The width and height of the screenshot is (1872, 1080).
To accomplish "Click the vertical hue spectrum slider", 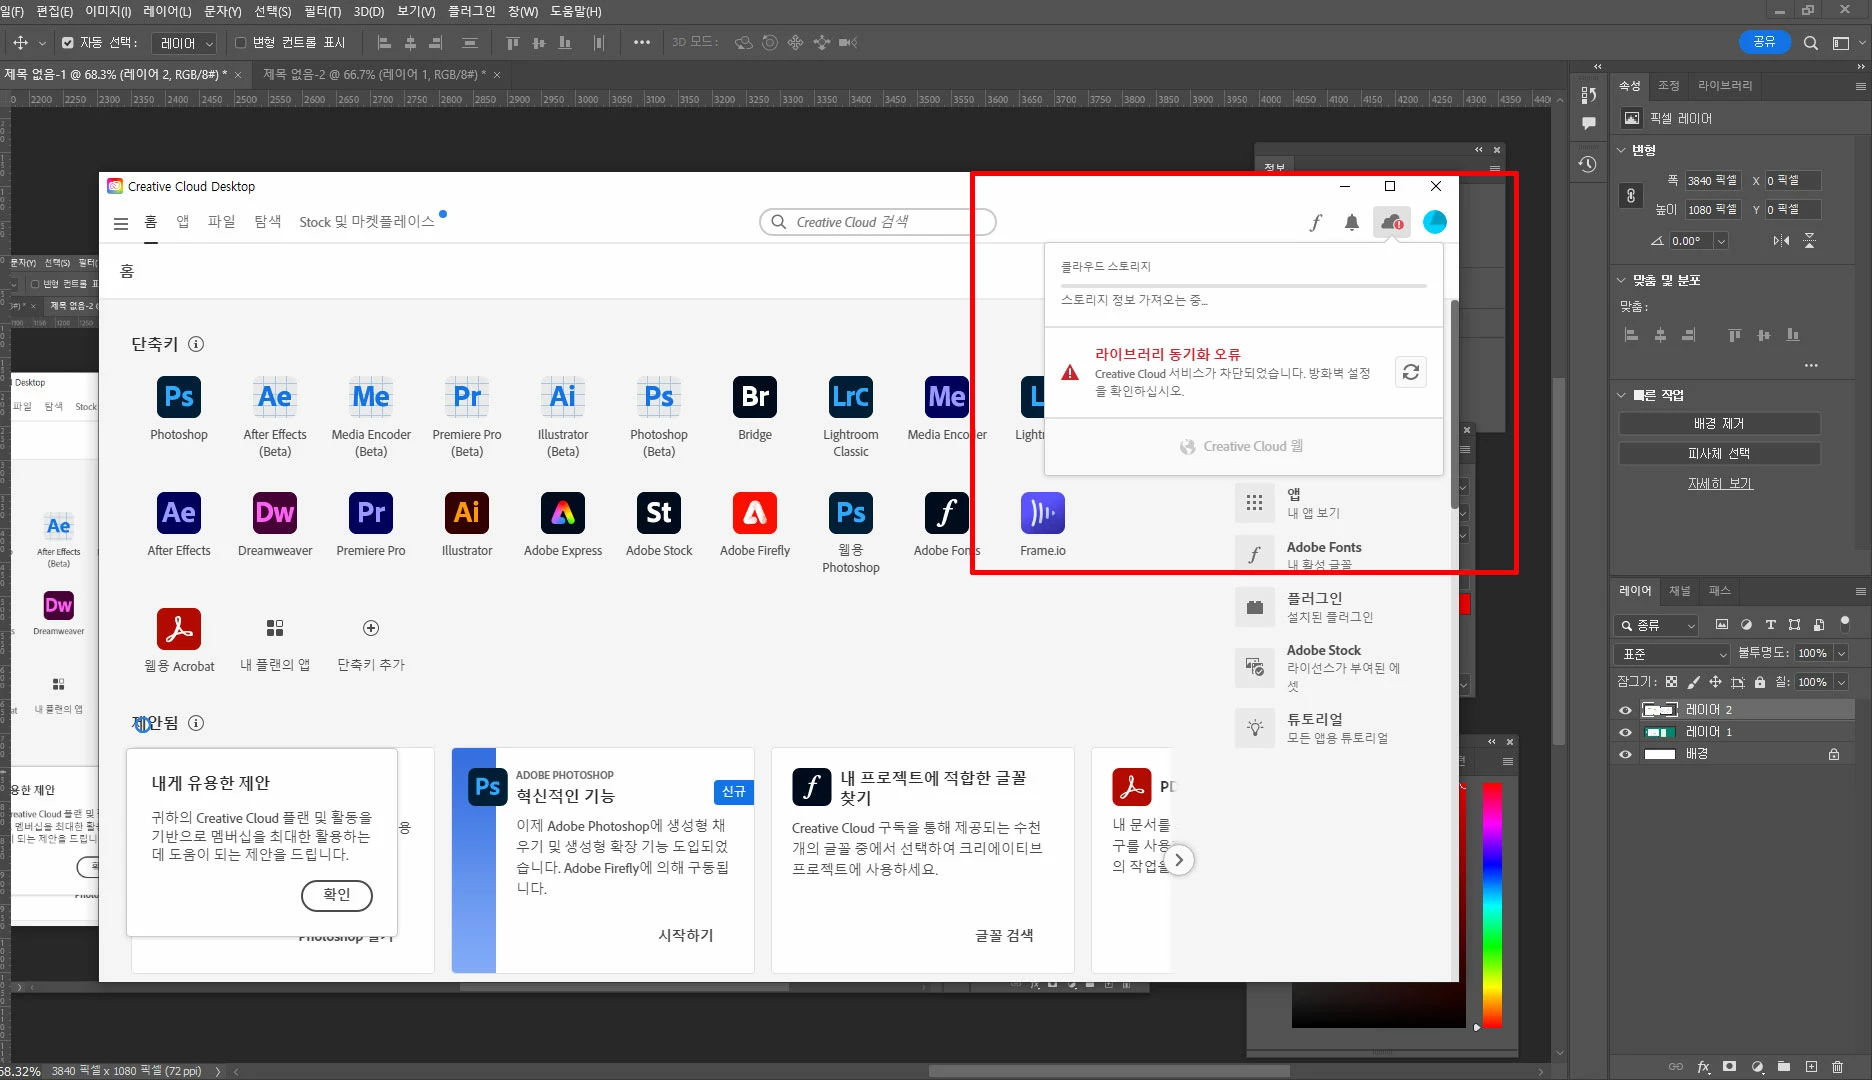I will [1492, 904].
